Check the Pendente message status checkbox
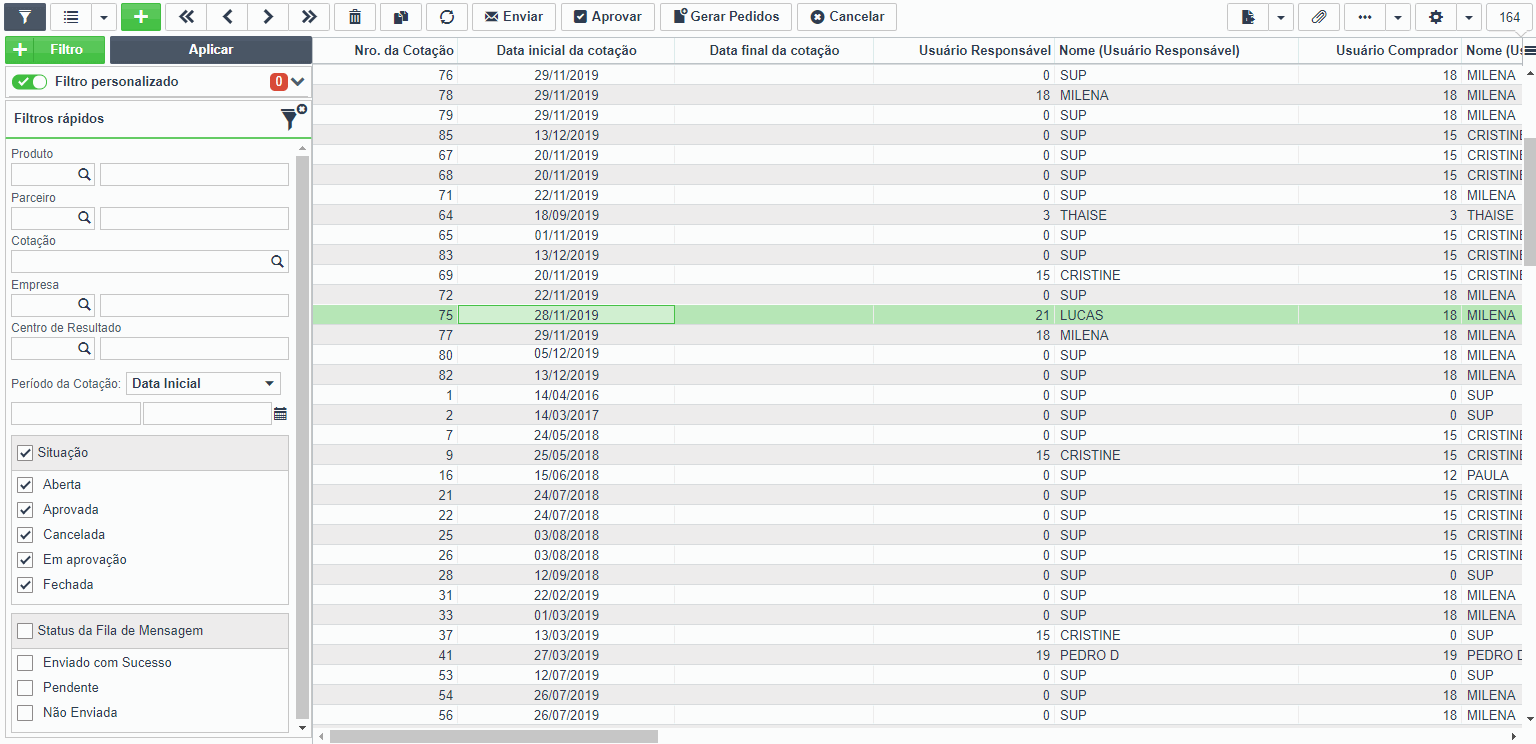This screenshot has width=1536, height=744. click(26, 688)
